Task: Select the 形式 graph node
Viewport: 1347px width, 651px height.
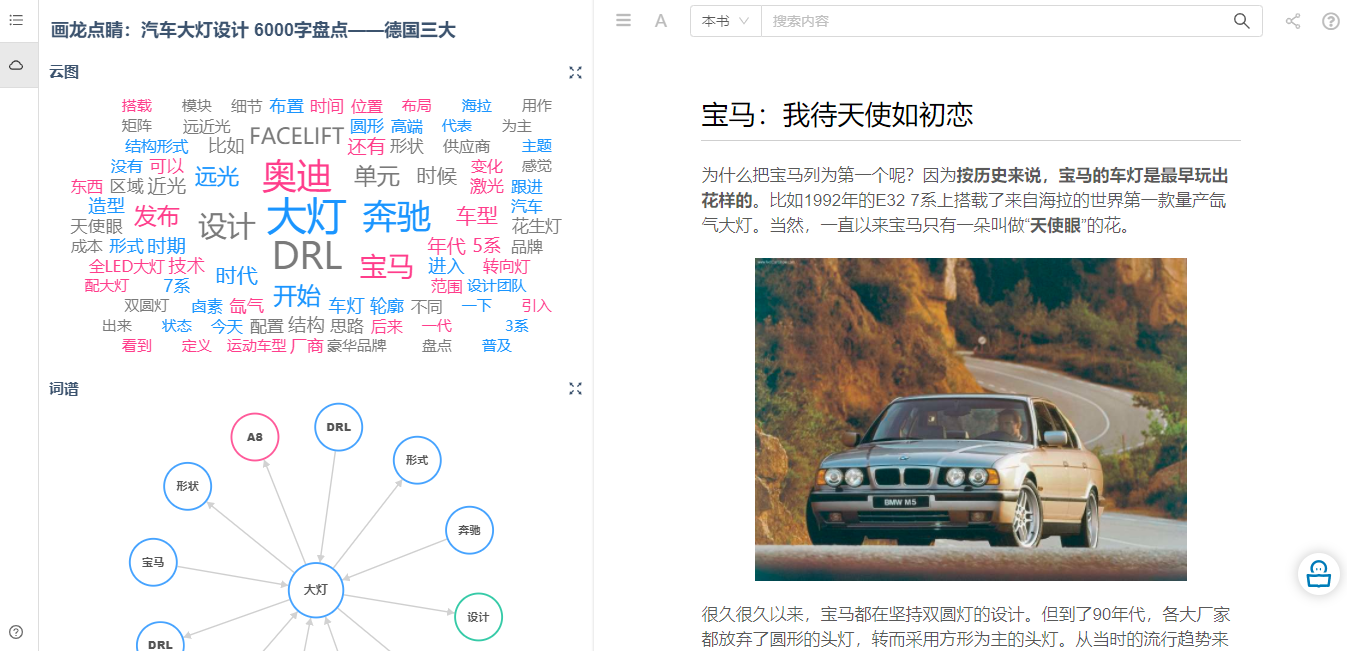Action: click(417, 460)
